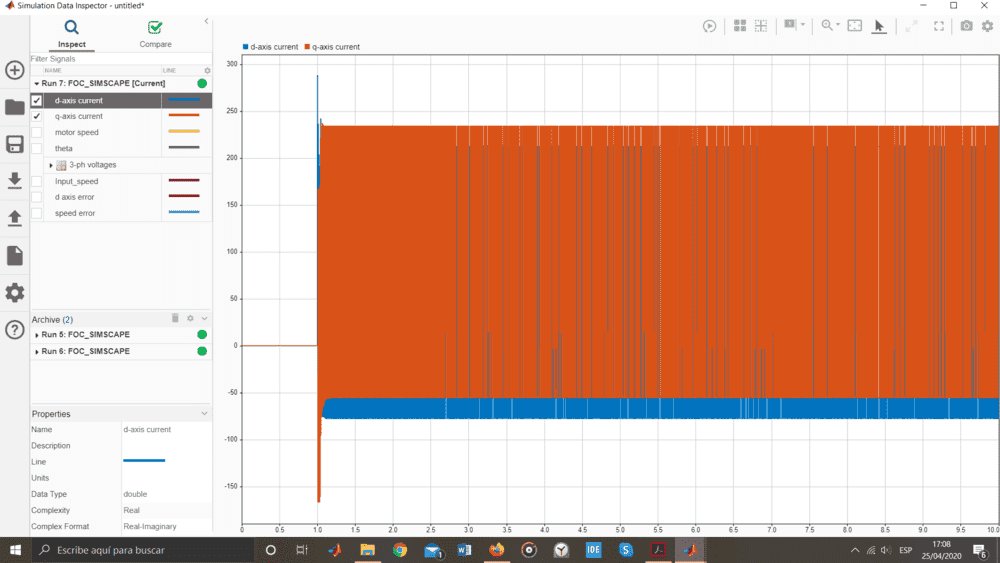Expand the 3-ph voltages group
The width and height of the screenshot is (1000, 563).
[50, 165]
